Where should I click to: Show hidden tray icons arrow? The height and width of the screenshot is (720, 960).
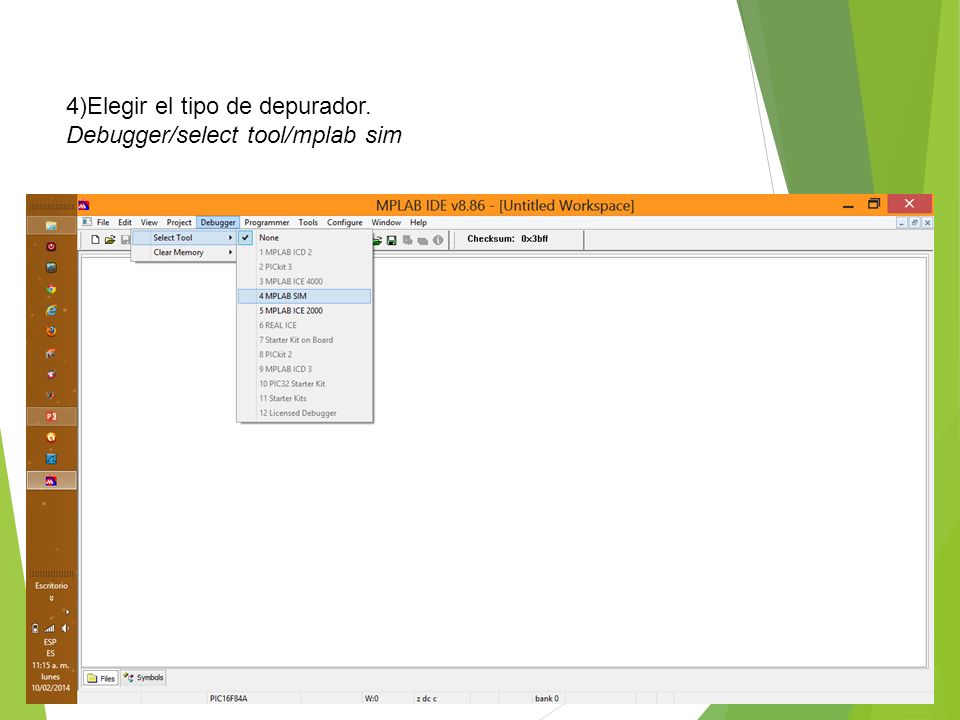(67, 612)
